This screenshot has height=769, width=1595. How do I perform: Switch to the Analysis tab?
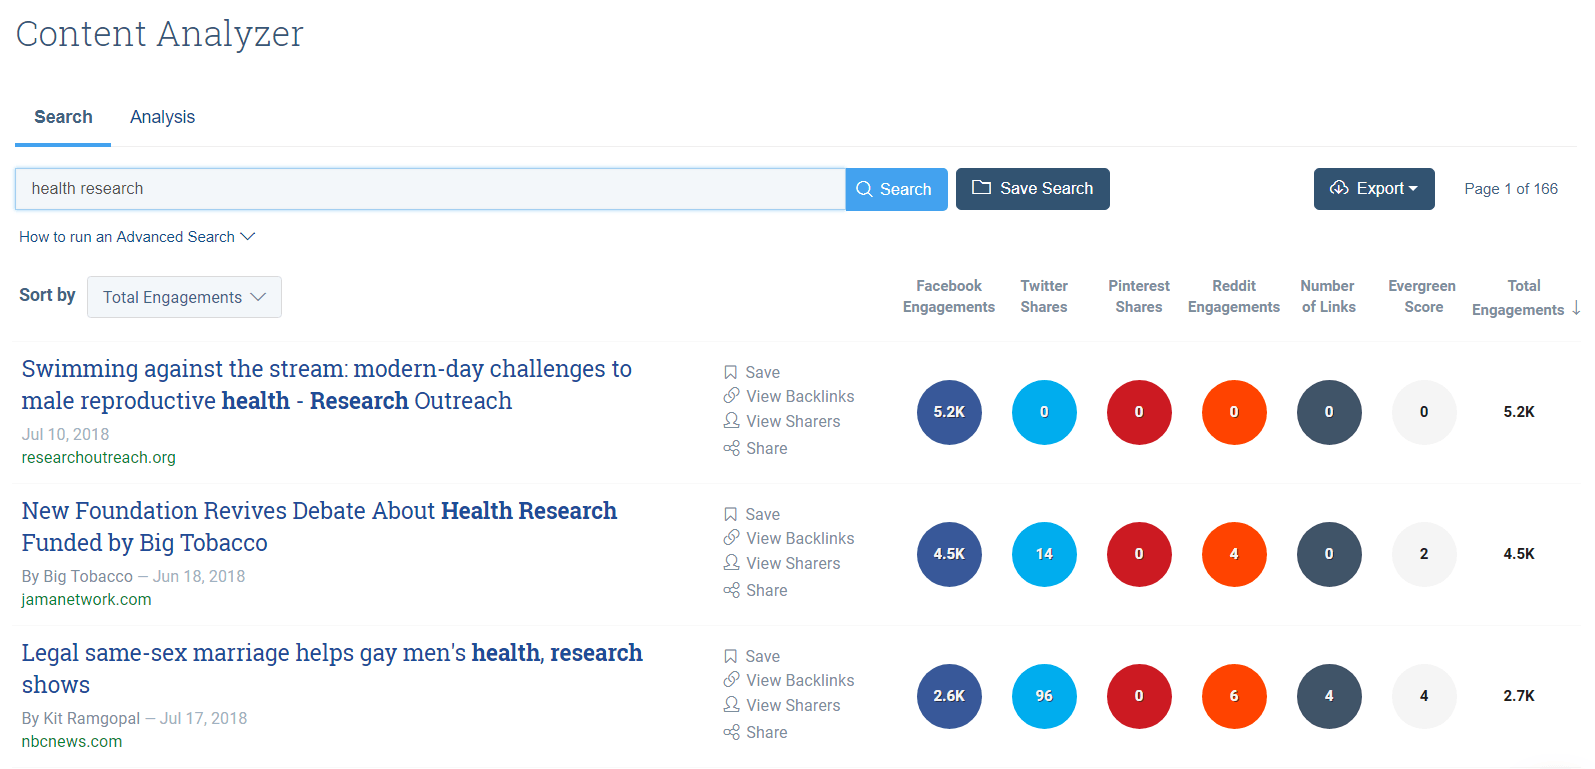(162, 117)
